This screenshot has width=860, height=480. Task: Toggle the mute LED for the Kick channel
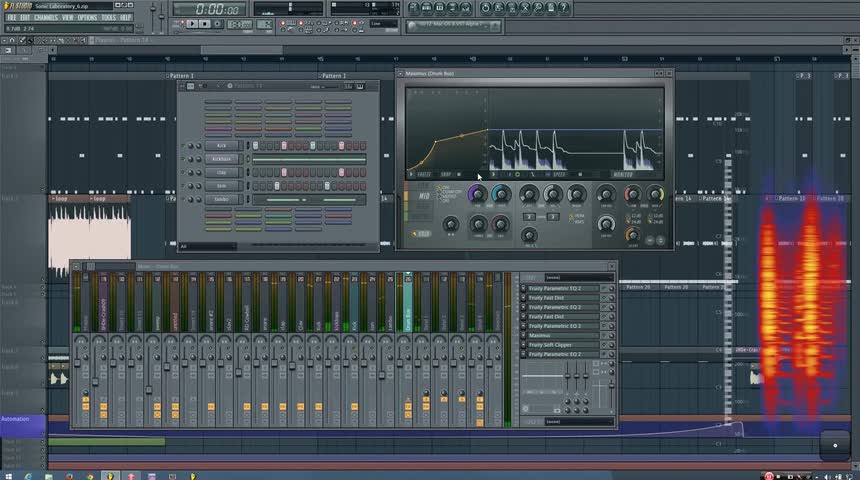185,146
